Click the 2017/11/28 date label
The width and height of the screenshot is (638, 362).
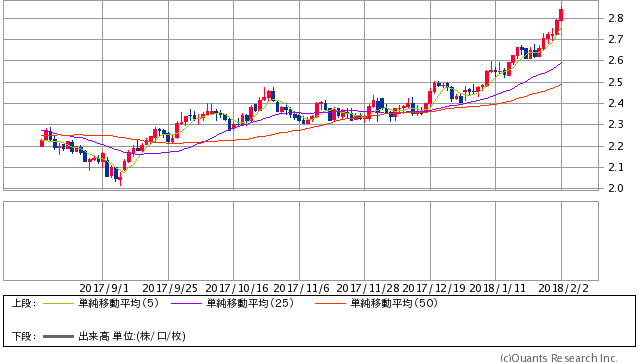pyautogui.click(x=368, y=288)
